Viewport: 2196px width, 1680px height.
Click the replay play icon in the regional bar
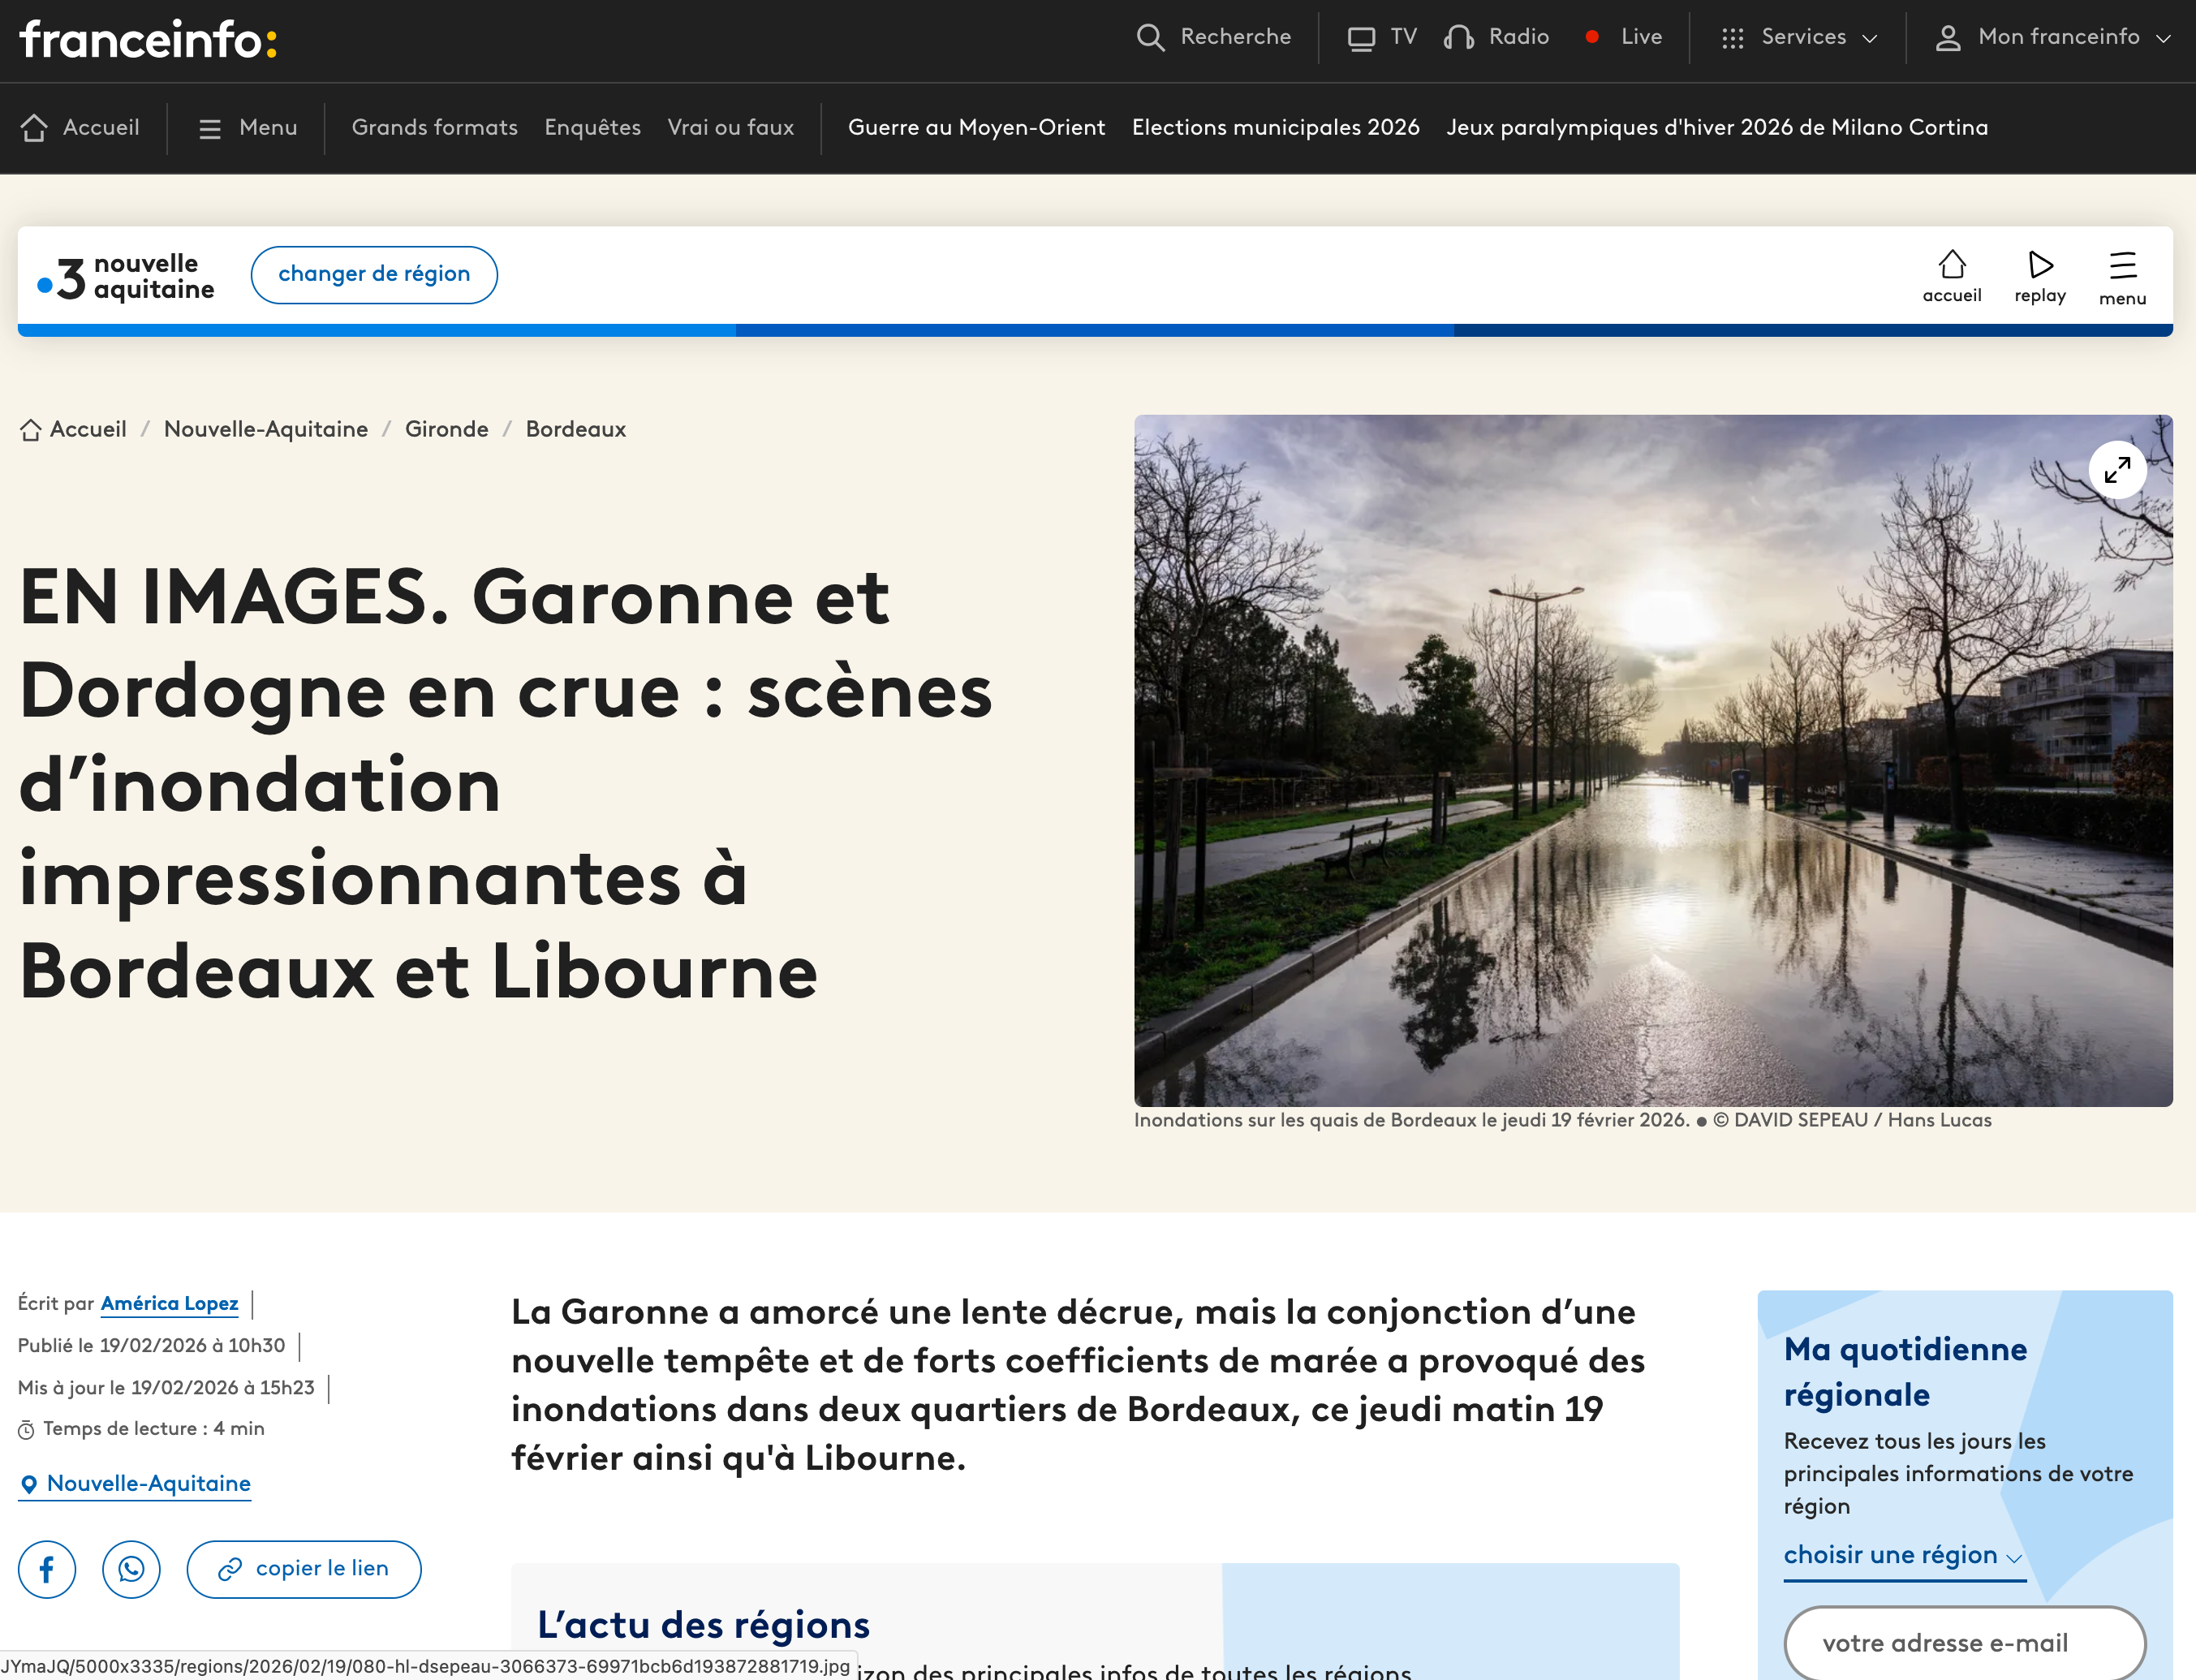(x=2040, y=265)
